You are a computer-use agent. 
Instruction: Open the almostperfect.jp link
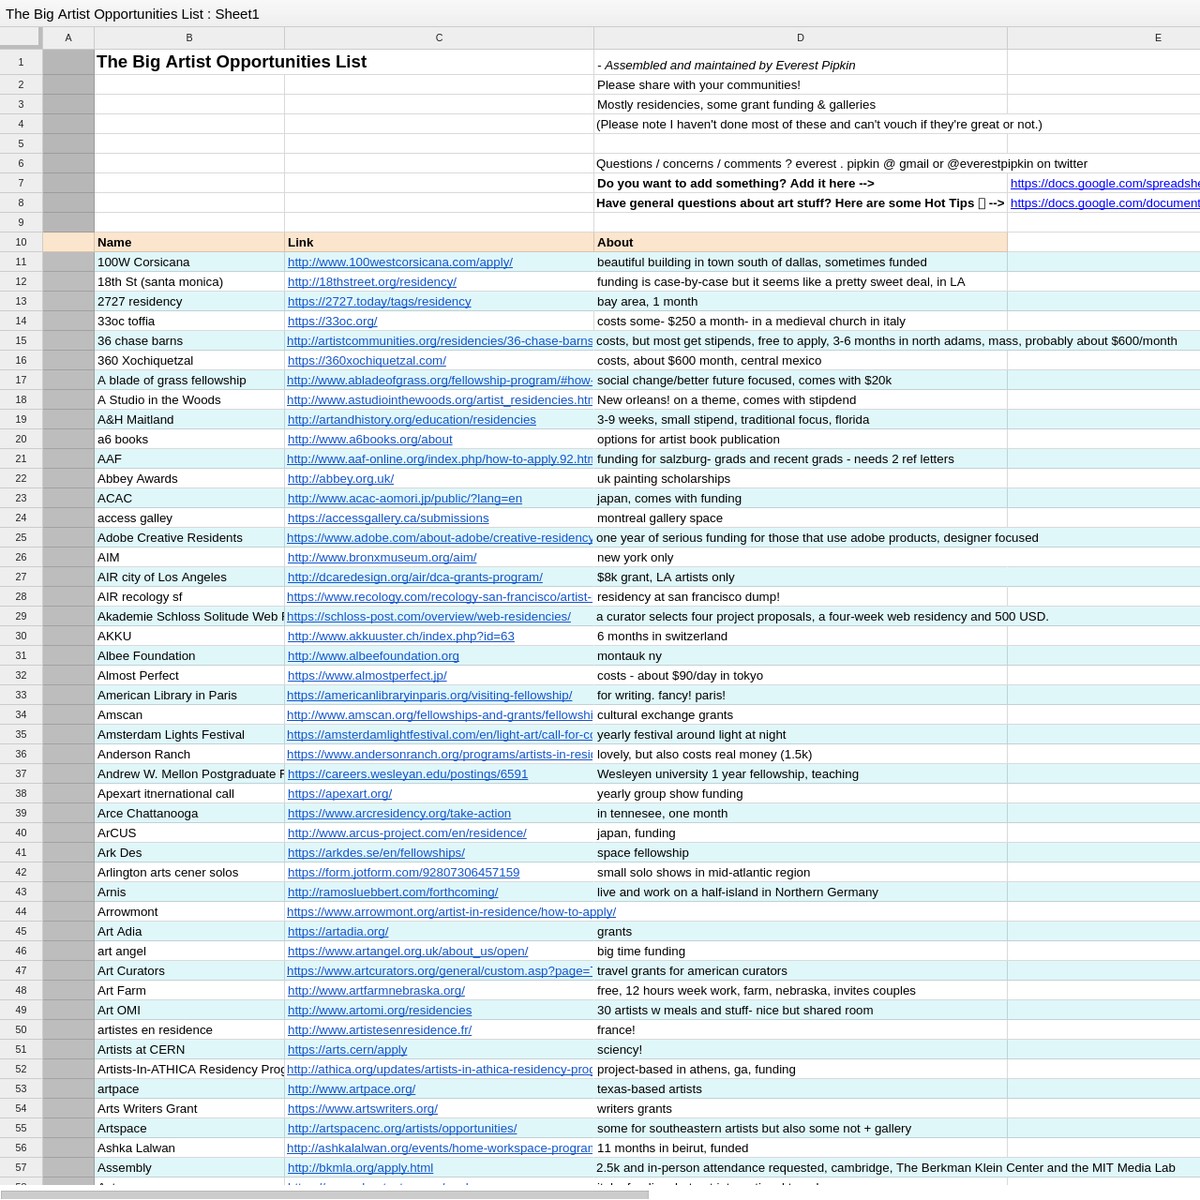coord(367,676)
